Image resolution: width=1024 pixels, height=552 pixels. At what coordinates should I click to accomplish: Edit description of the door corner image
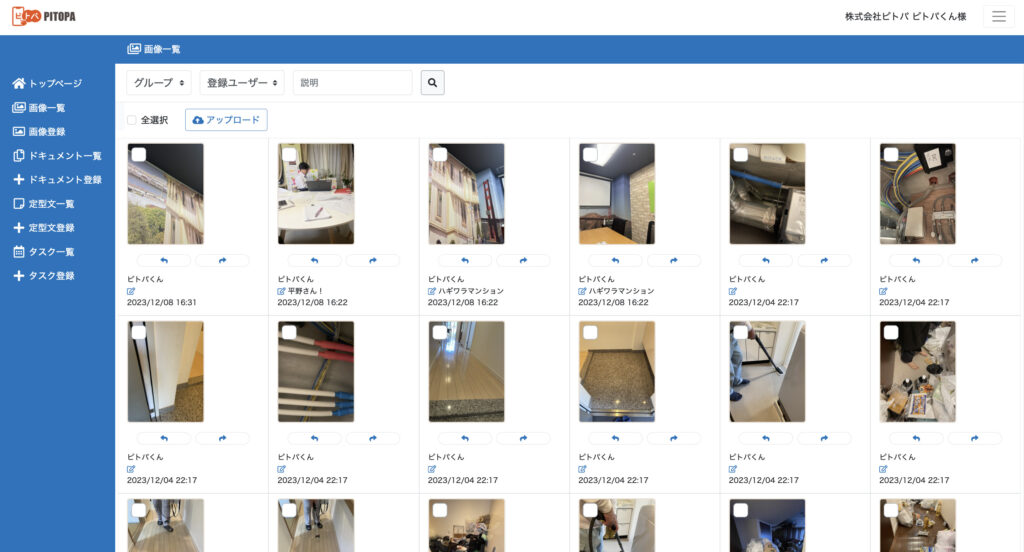click(131, 469)
